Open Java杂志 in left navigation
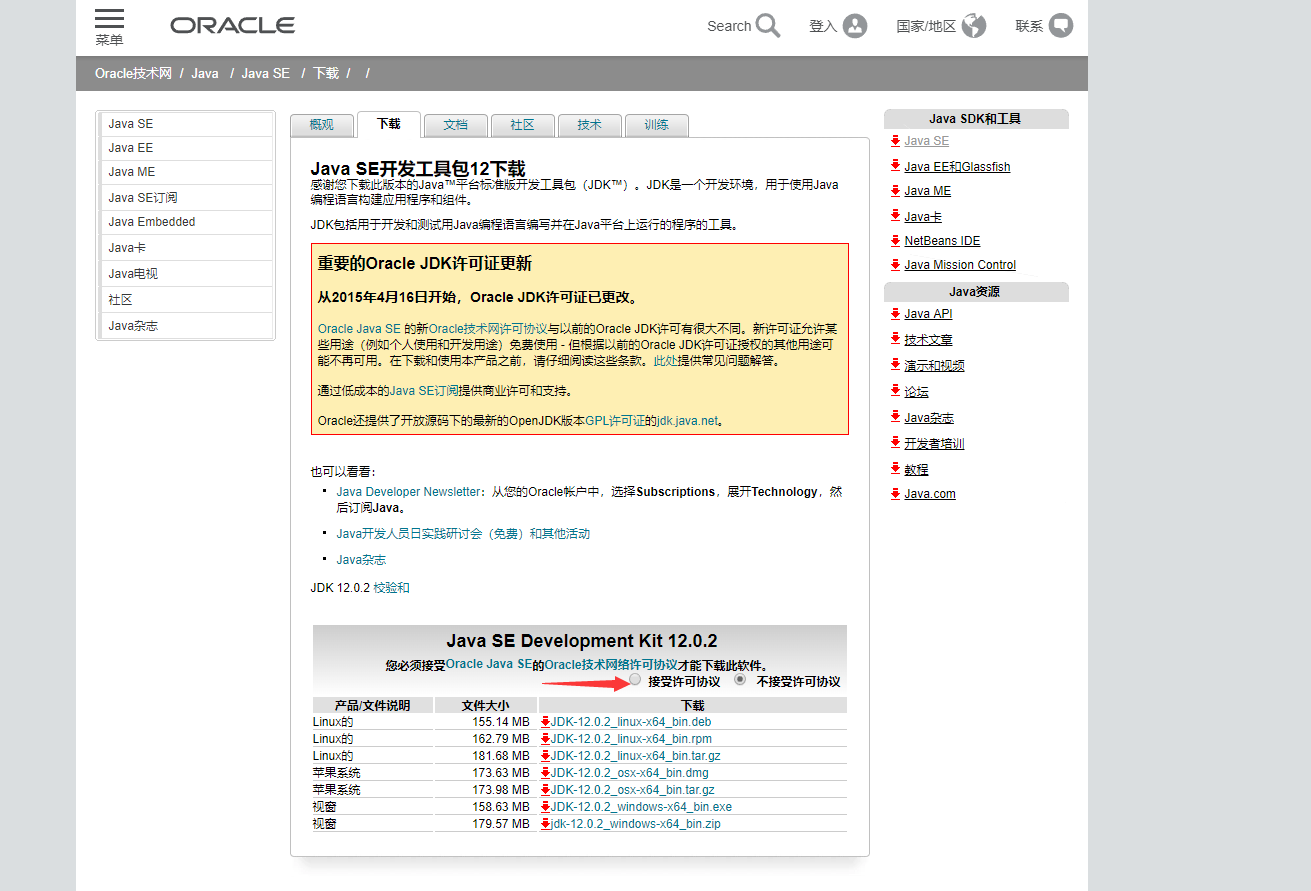1311x891 pixels. 186,326
